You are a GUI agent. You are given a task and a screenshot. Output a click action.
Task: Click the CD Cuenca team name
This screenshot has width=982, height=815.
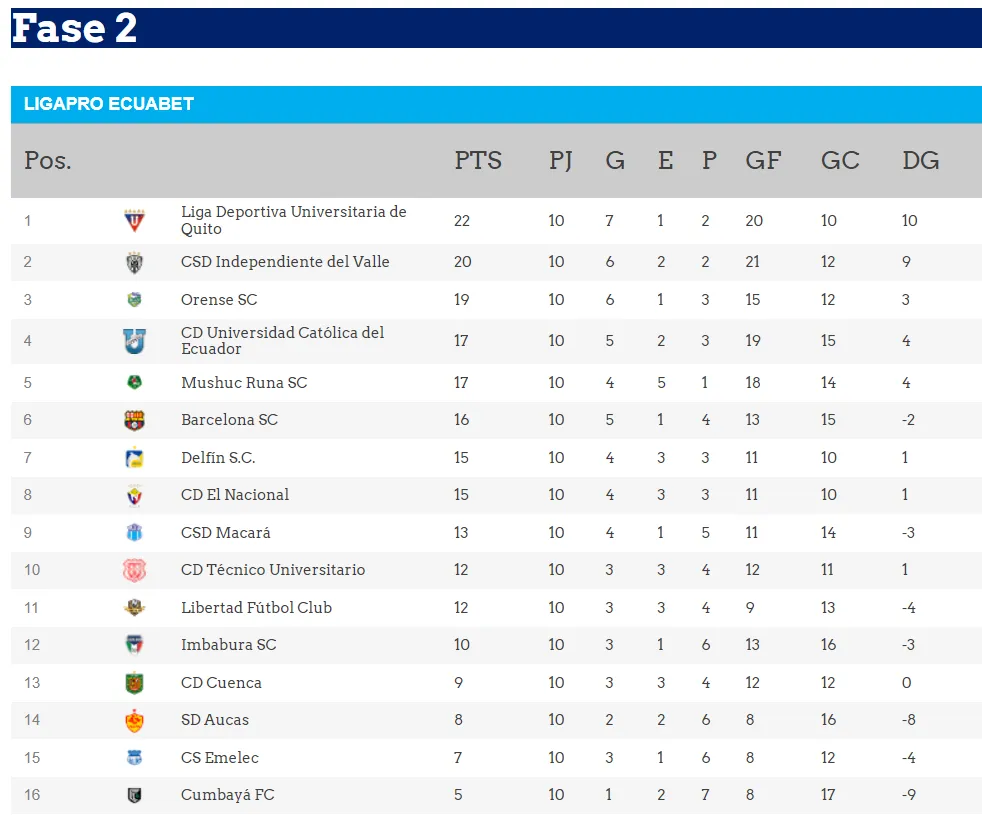tap(221, 683)
